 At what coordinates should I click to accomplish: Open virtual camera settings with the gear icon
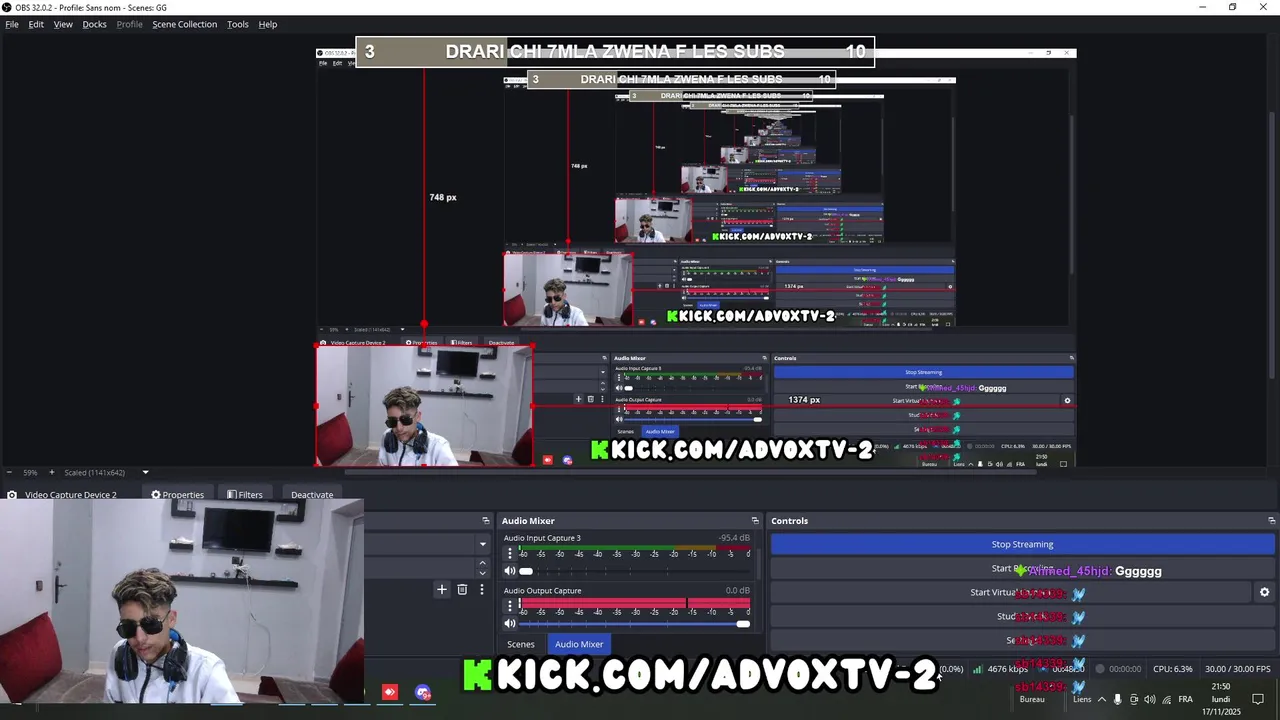point(1264,592)
